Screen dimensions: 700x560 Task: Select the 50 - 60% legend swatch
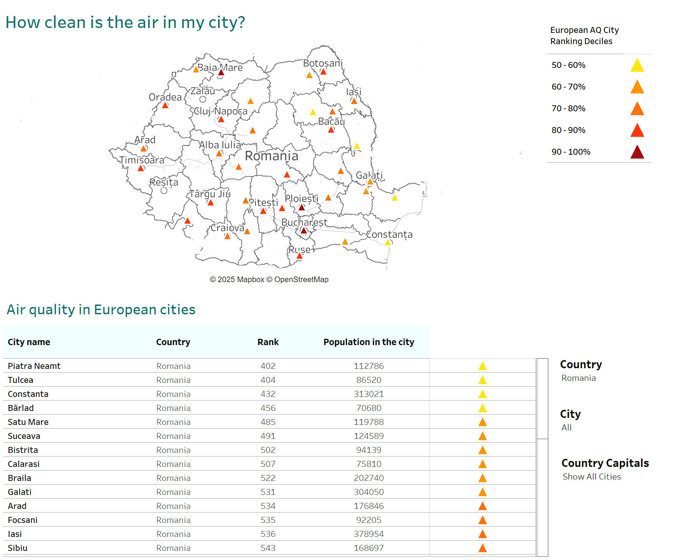click(x=637, y=65)
